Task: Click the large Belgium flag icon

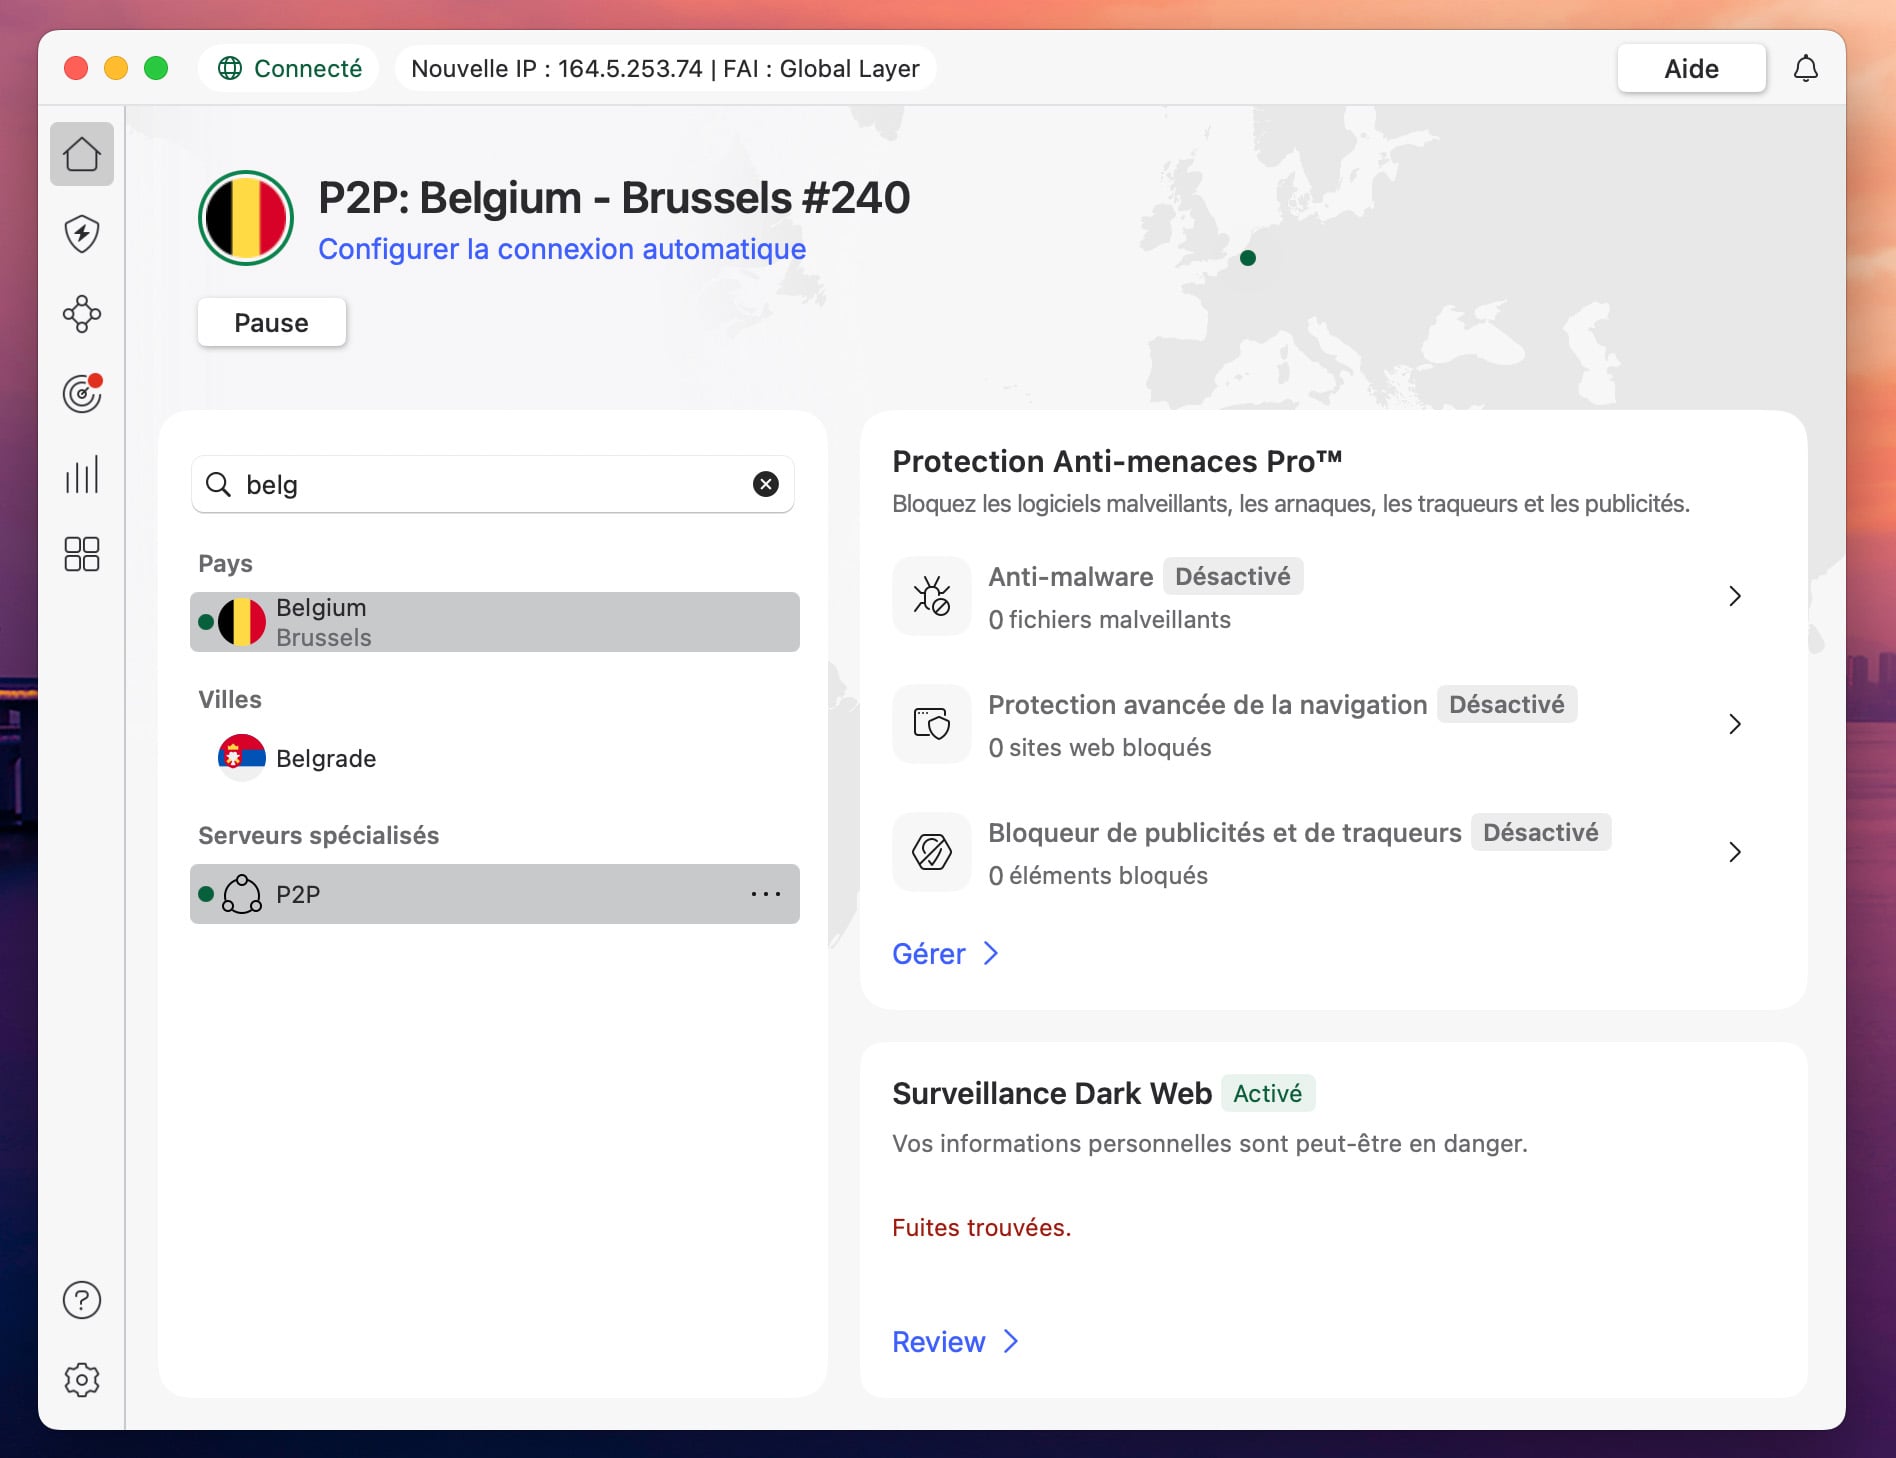Action: (x=246, y=218)
